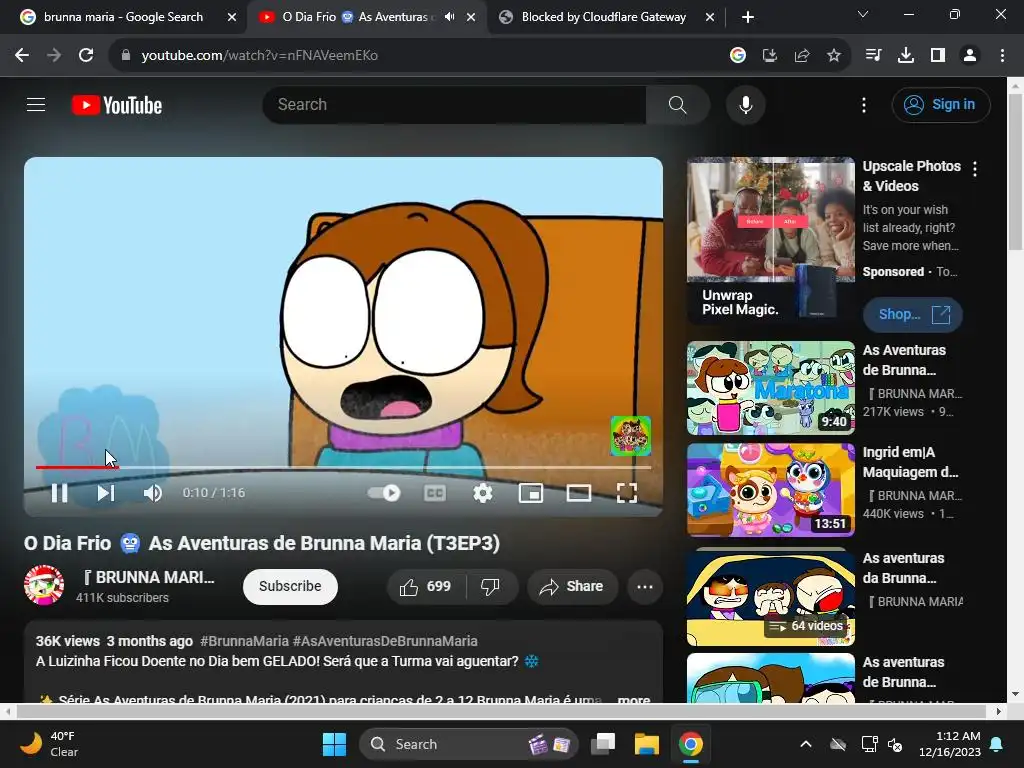Open the #AsAventurasDeBrunnaMaria hashtag
This screenshot has width=1024, height=768.
coord(385,641)
